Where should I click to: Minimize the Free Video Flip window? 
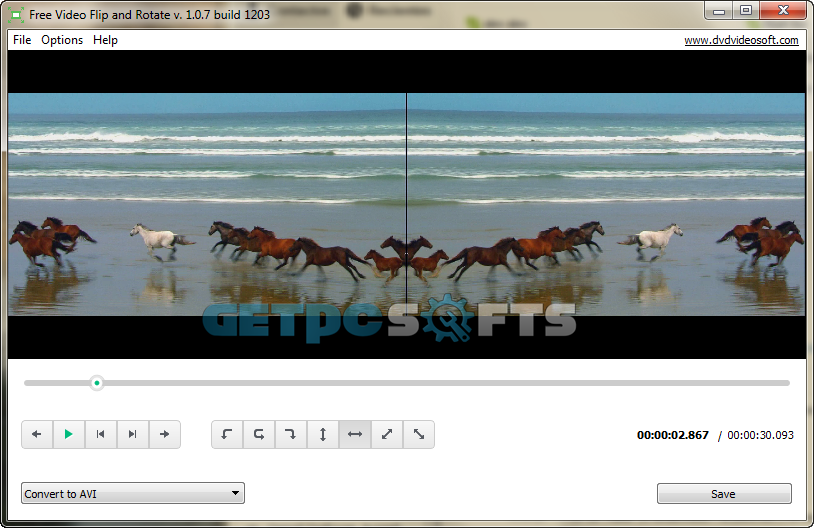pos(719,11)
